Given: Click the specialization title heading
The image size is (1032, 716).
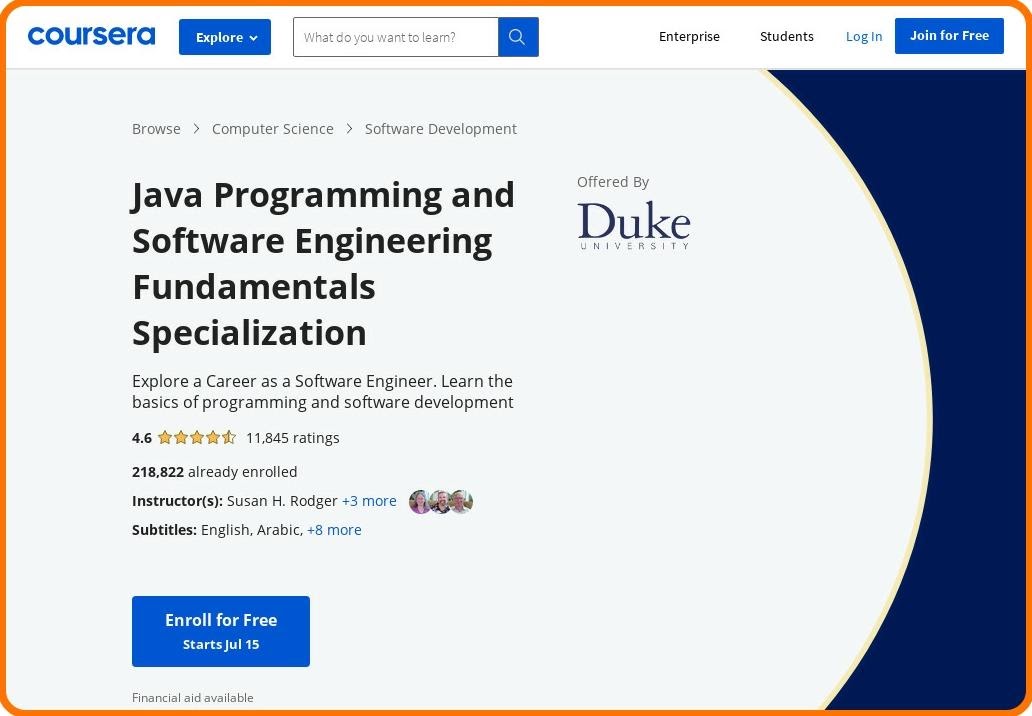Looking at the screenshot, I should point(323,263).
